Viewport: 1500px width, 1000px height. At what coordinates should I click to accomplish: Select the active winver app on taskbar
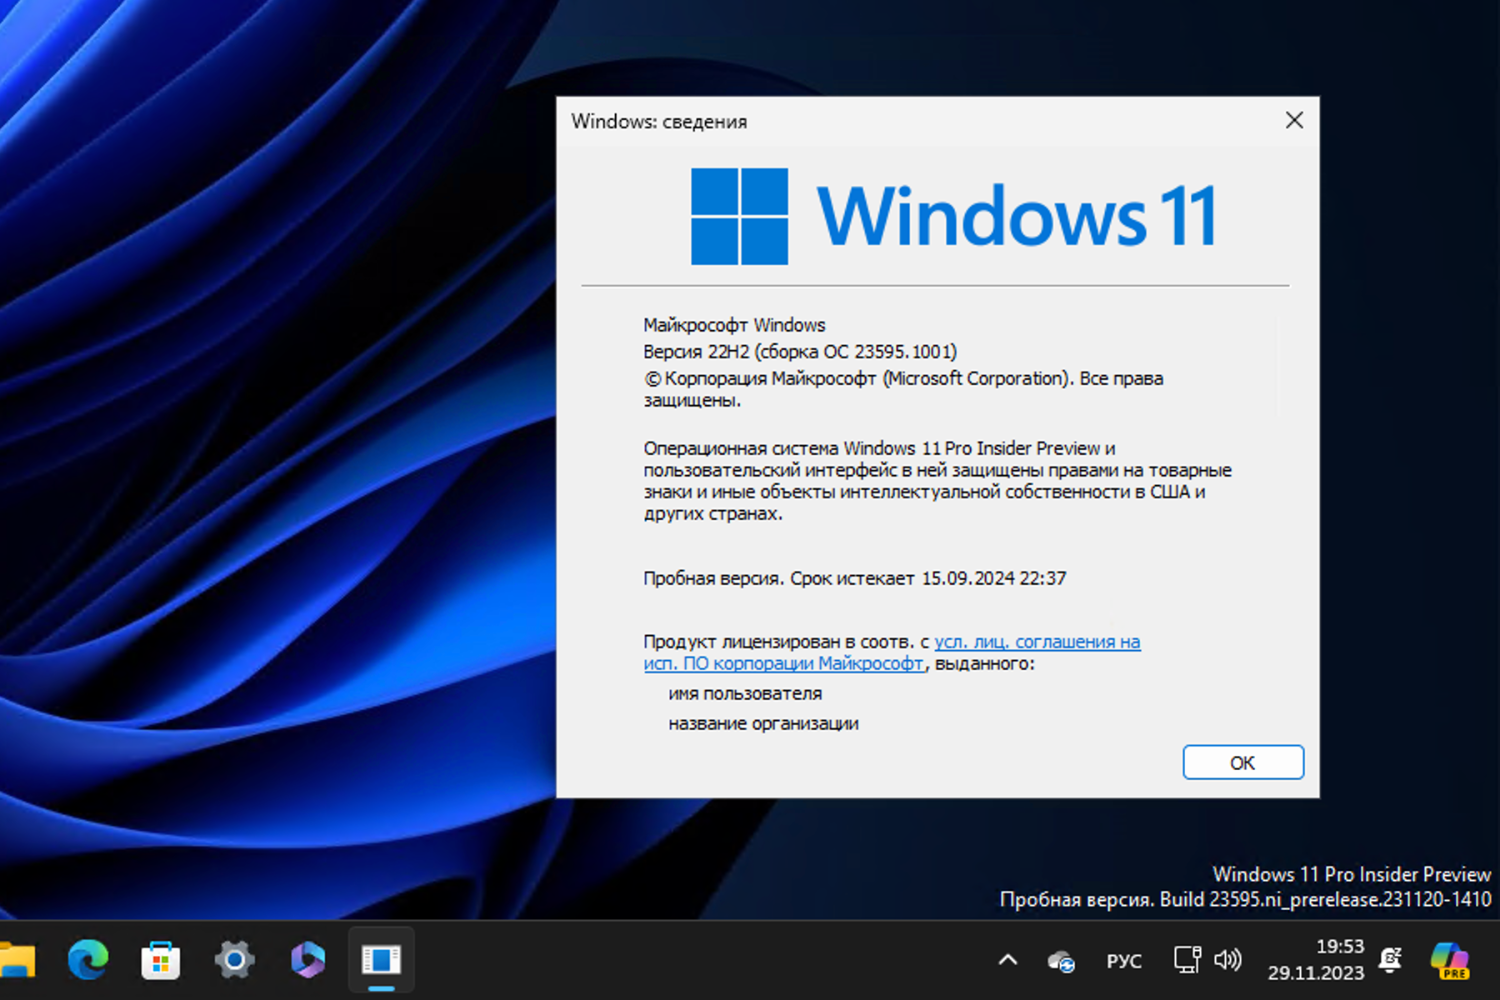pos(380,960)
